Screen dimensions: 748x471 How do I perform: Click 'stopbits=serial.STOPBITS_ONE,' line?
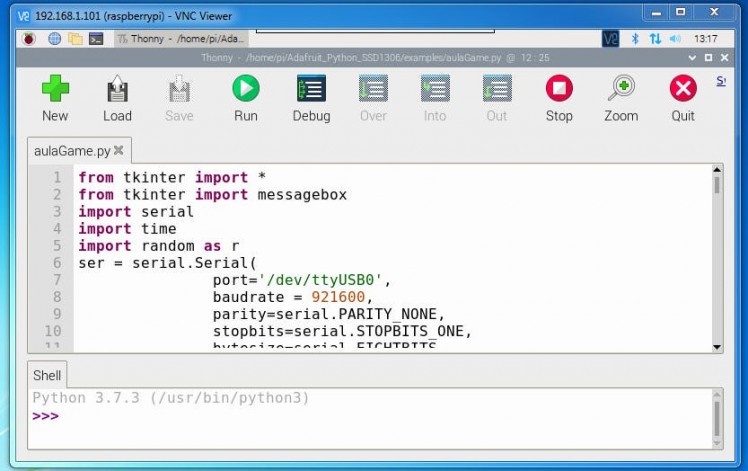pos(342,331)
